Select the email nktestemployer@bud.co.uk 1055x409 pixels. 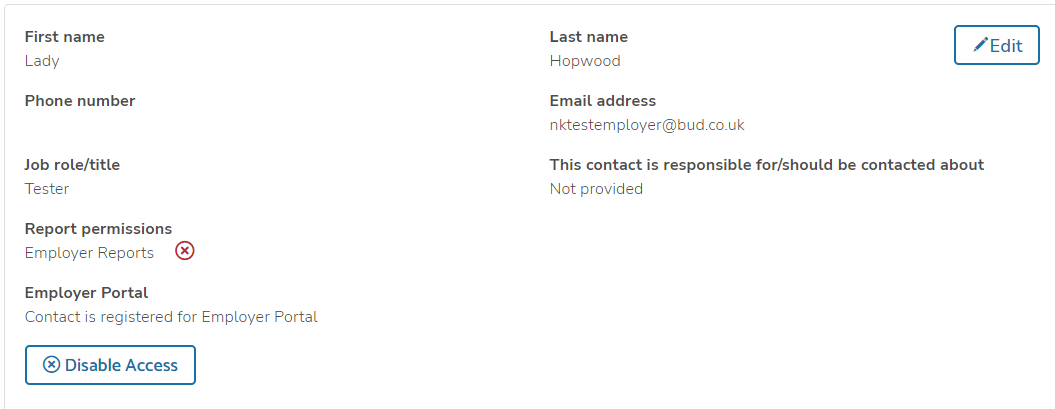coord(647,125)
